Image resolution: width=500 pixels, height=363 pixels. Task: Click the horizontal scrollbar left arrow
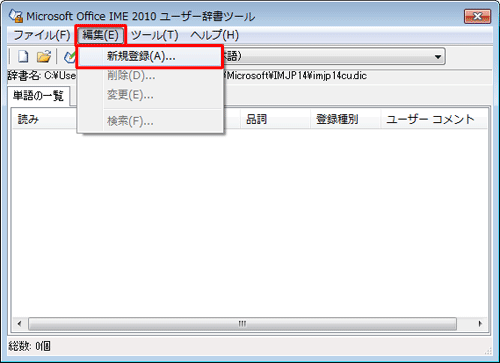(20, 324)
